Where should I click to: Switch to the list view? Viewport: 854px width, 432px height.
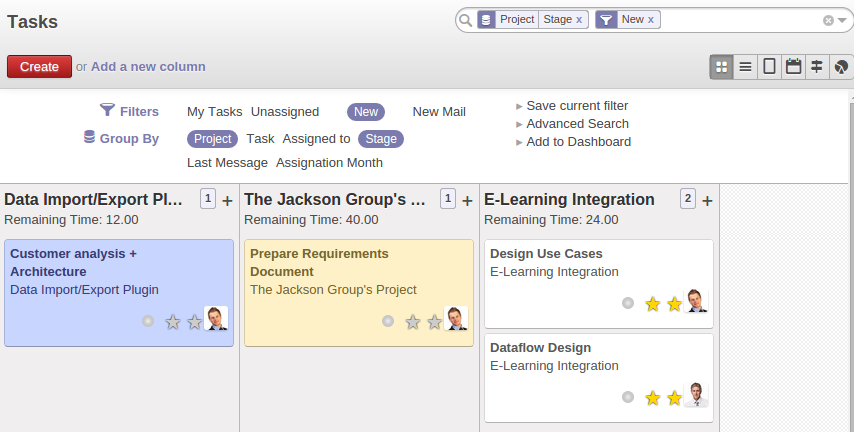745,67
